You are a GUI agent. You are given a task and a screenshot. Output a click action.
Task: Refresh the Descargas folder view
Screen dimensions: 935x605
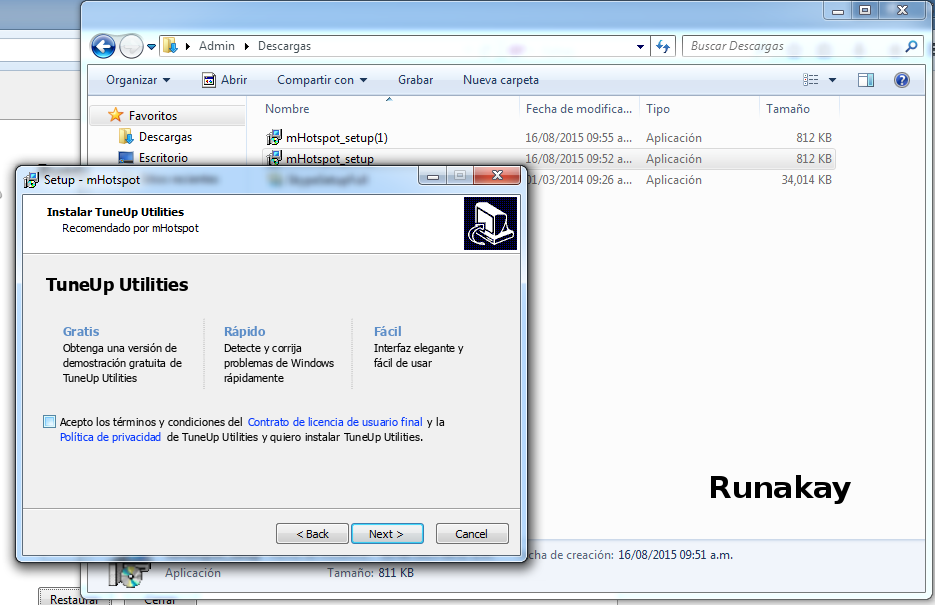tap(662, 46)
